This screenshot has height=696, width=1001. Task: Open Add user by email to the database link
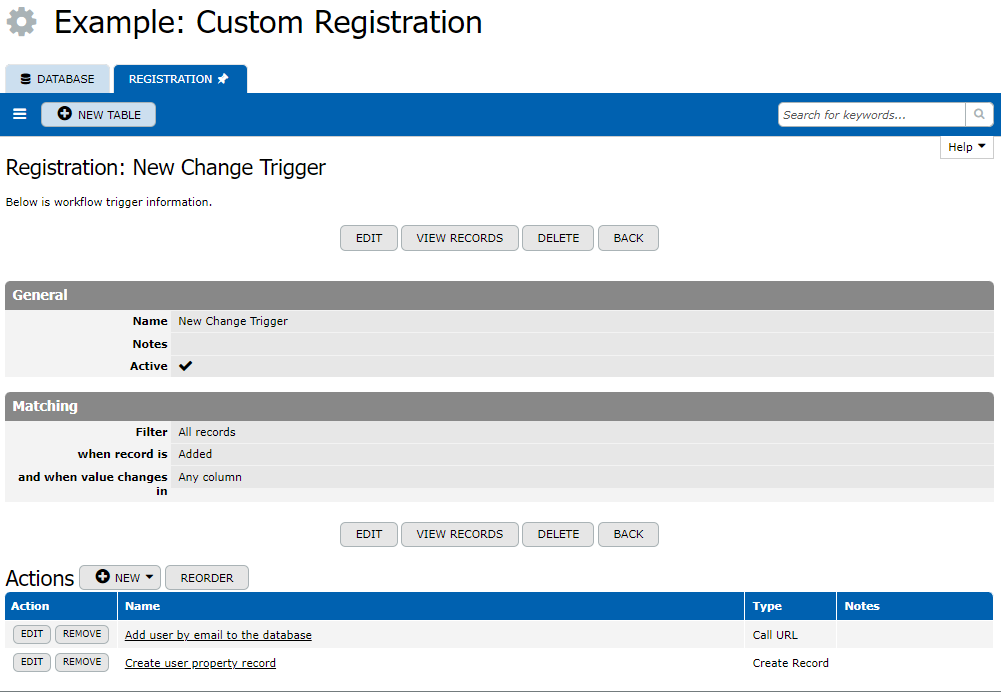click(218, 635)
